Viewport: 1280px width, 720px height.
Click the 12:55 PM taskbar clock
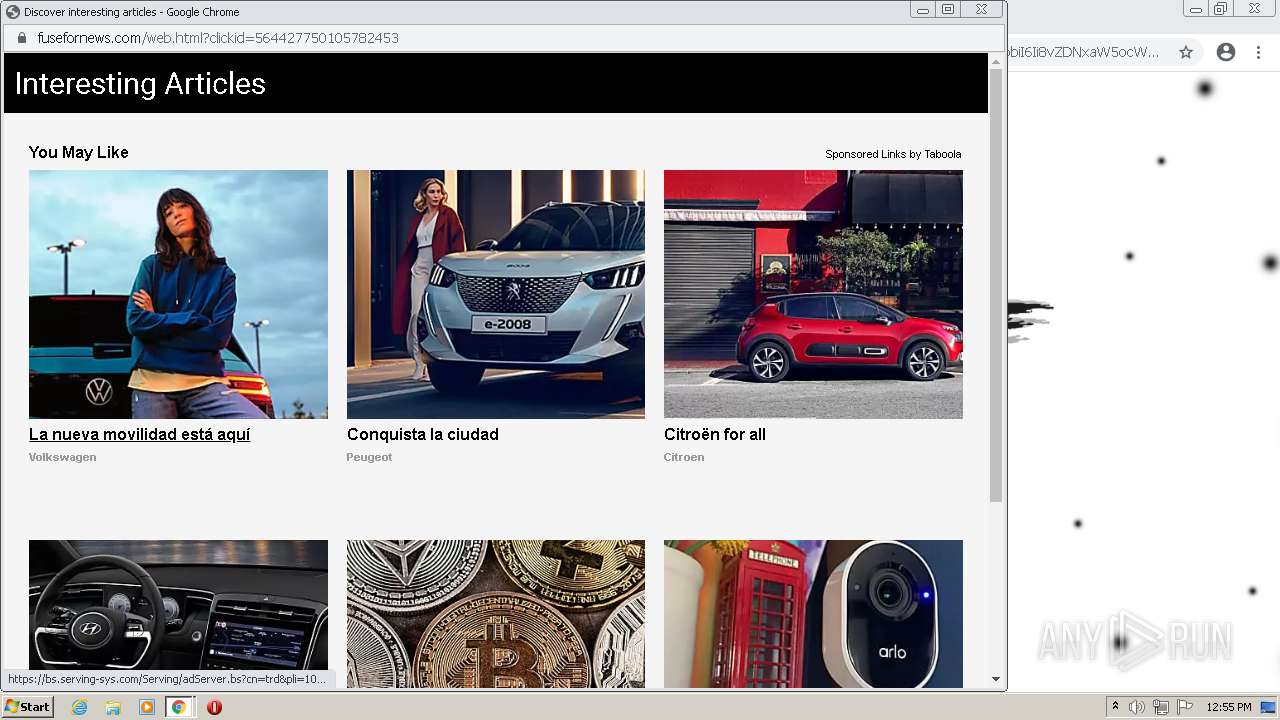click(x=1229, y=707)
